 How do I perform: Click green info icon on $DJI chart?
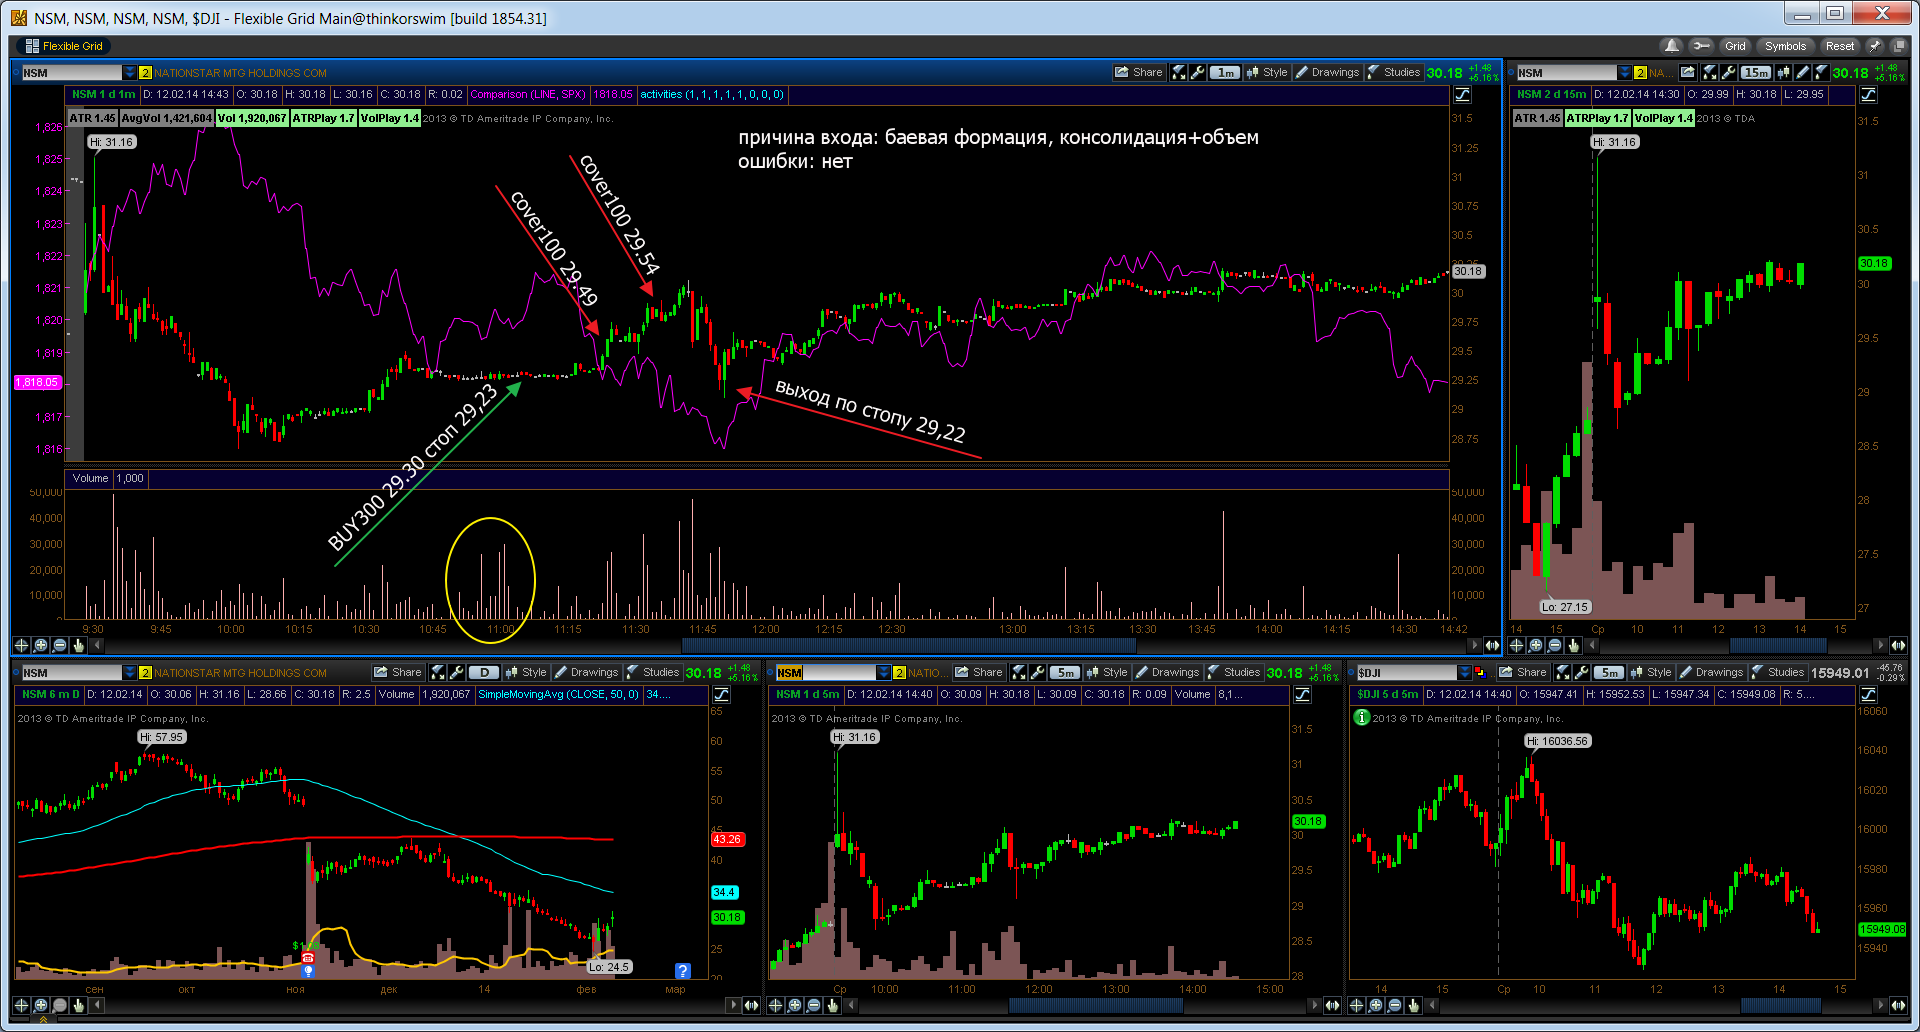1361,717
